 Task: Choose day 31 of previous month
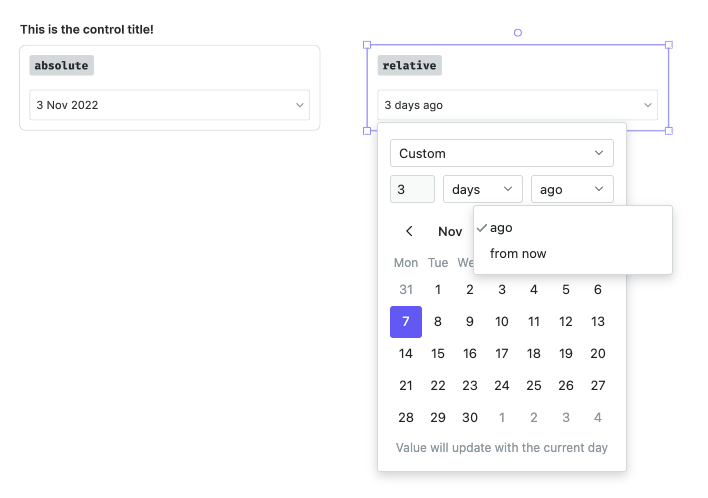click(406, 289)
